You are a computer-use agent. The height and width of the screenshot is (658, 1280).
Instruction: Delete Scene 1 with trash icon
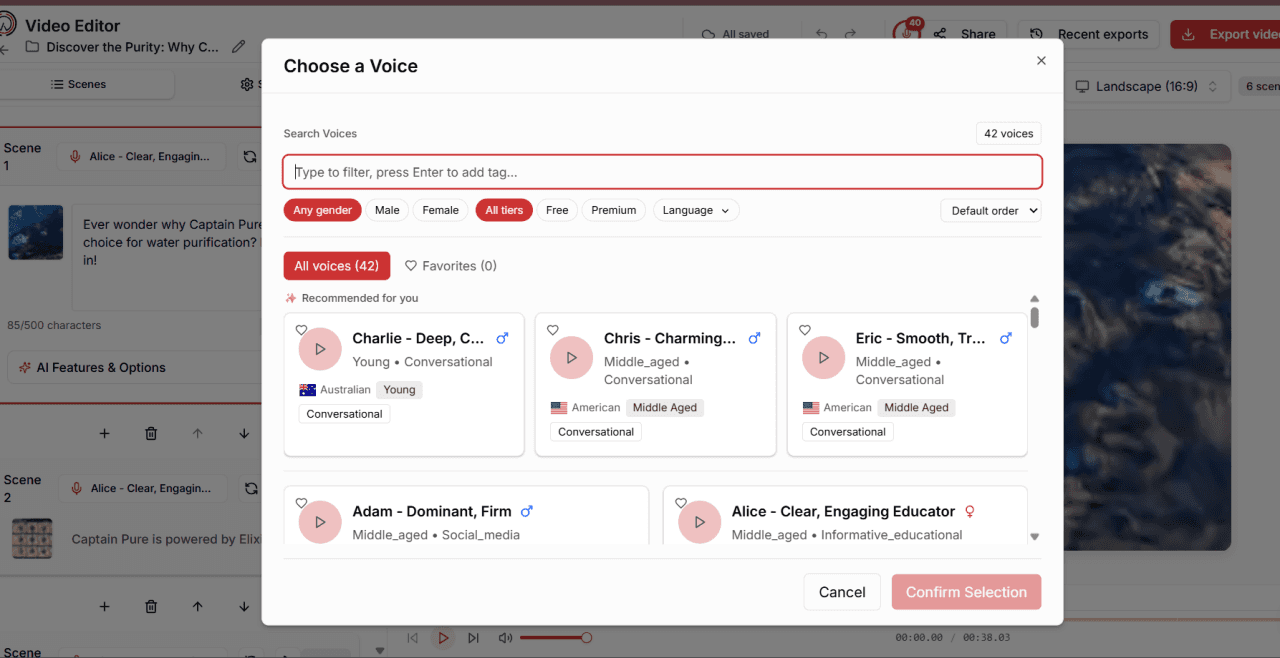[151, 434]
